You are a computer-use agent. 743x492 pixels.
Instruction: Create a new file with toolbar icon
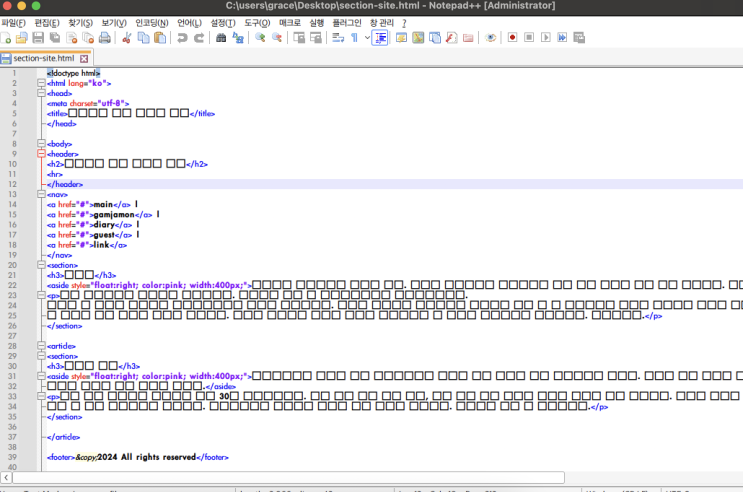point(6,38)
